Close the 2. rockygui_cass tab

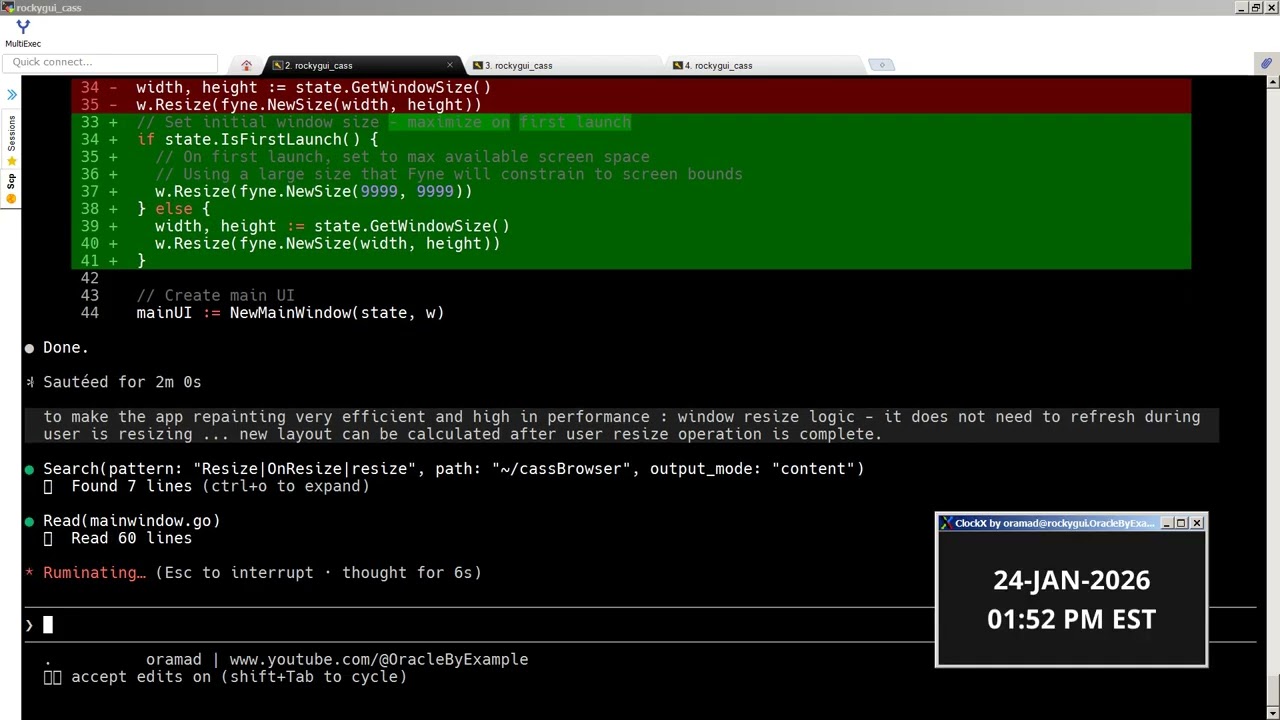click(x=449, y=65)
